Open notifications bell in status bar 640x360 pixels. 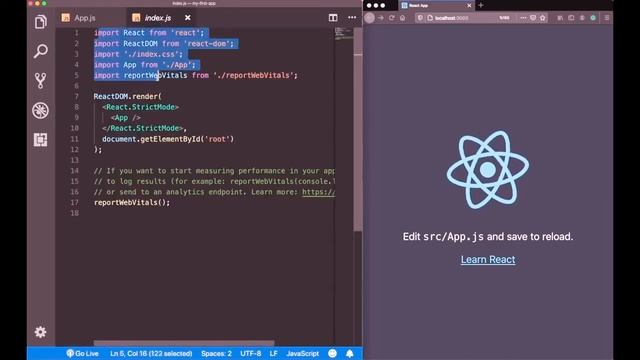(350, 353)
